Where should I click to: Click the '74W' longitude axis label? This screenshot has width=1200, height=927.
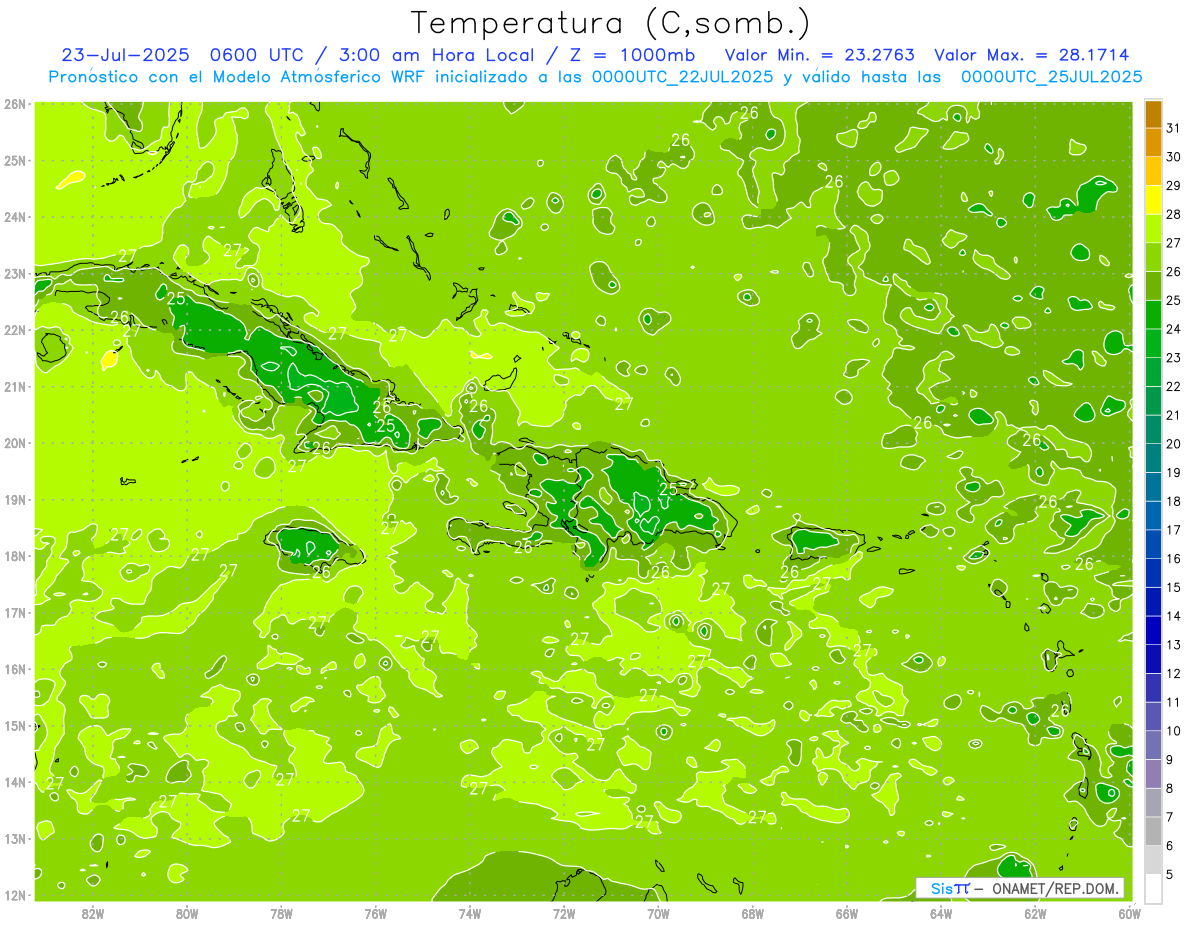pos(469,913)
